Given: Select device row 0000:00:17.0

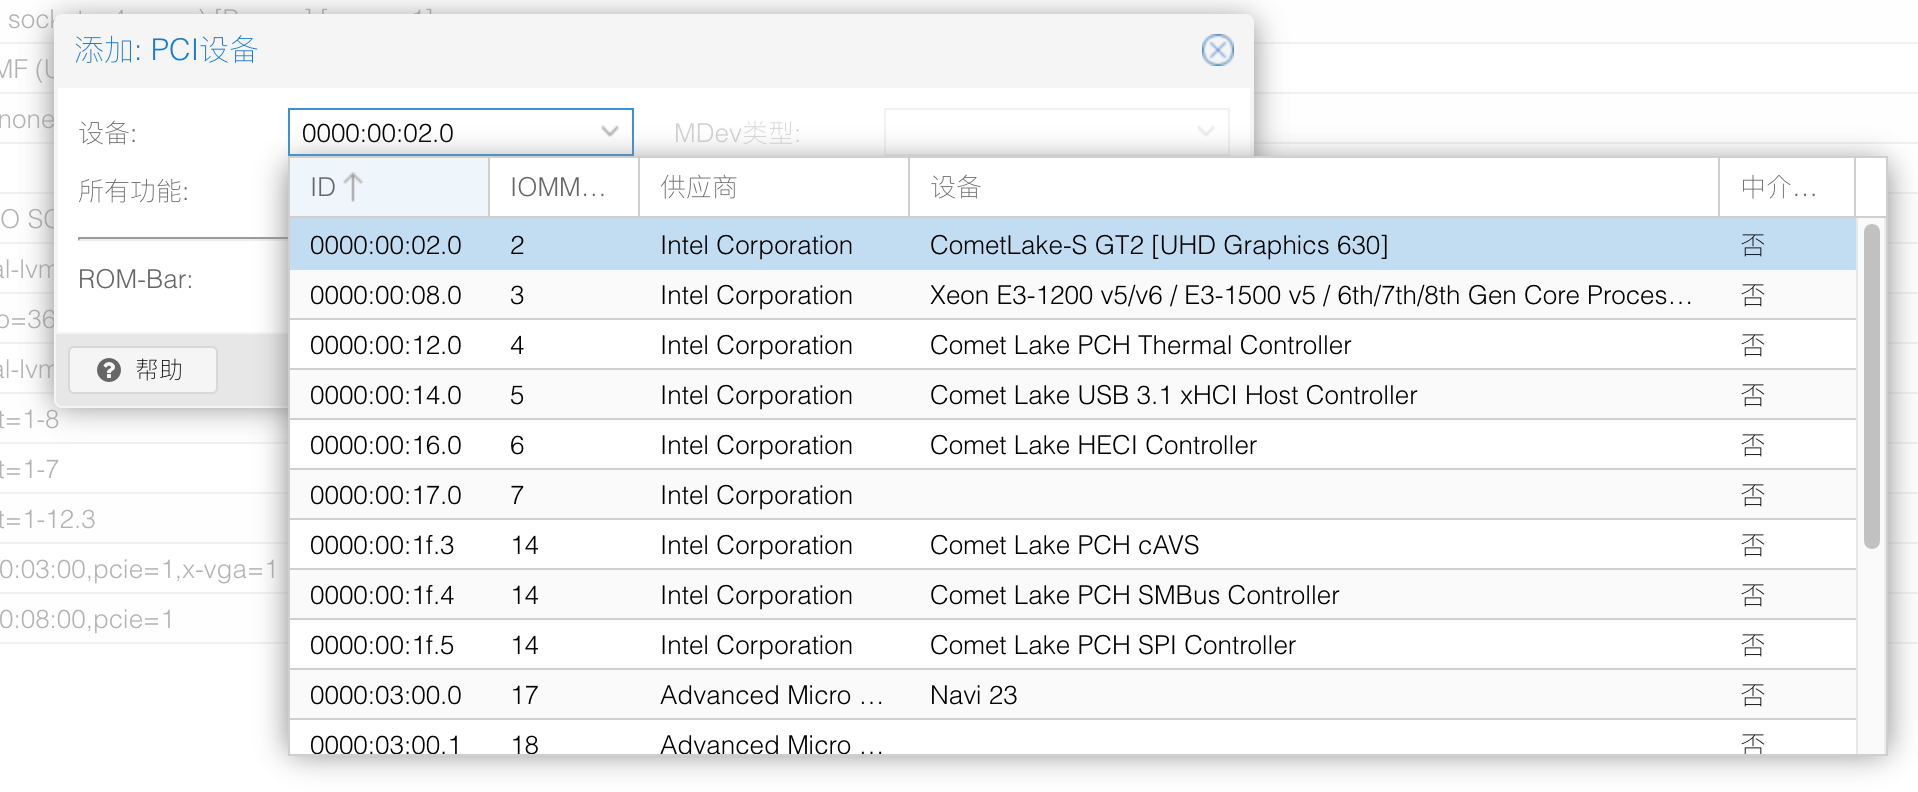Looking at the screenshot, I should click(1073, 495).
